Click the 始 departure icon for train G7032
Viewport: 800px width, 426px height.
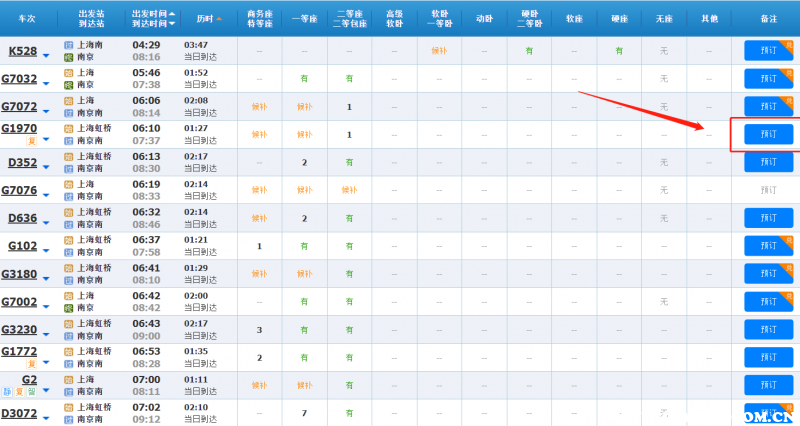[69, 73]
